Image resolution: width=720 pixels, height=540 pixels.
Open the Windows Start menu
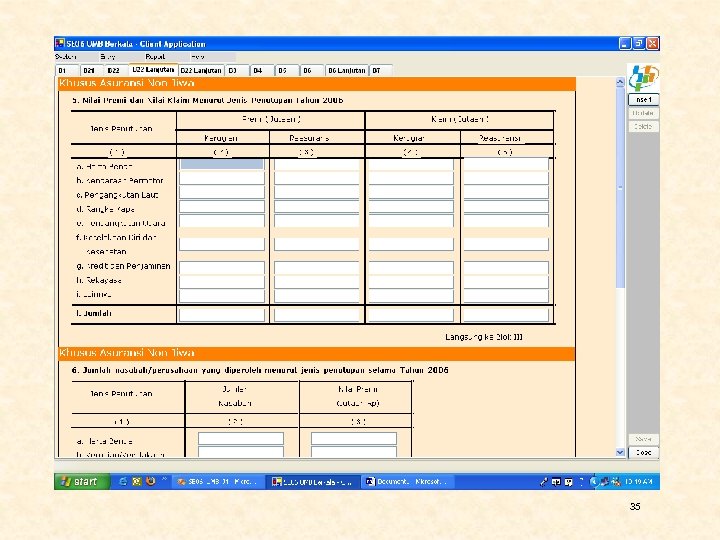[81, 481]
